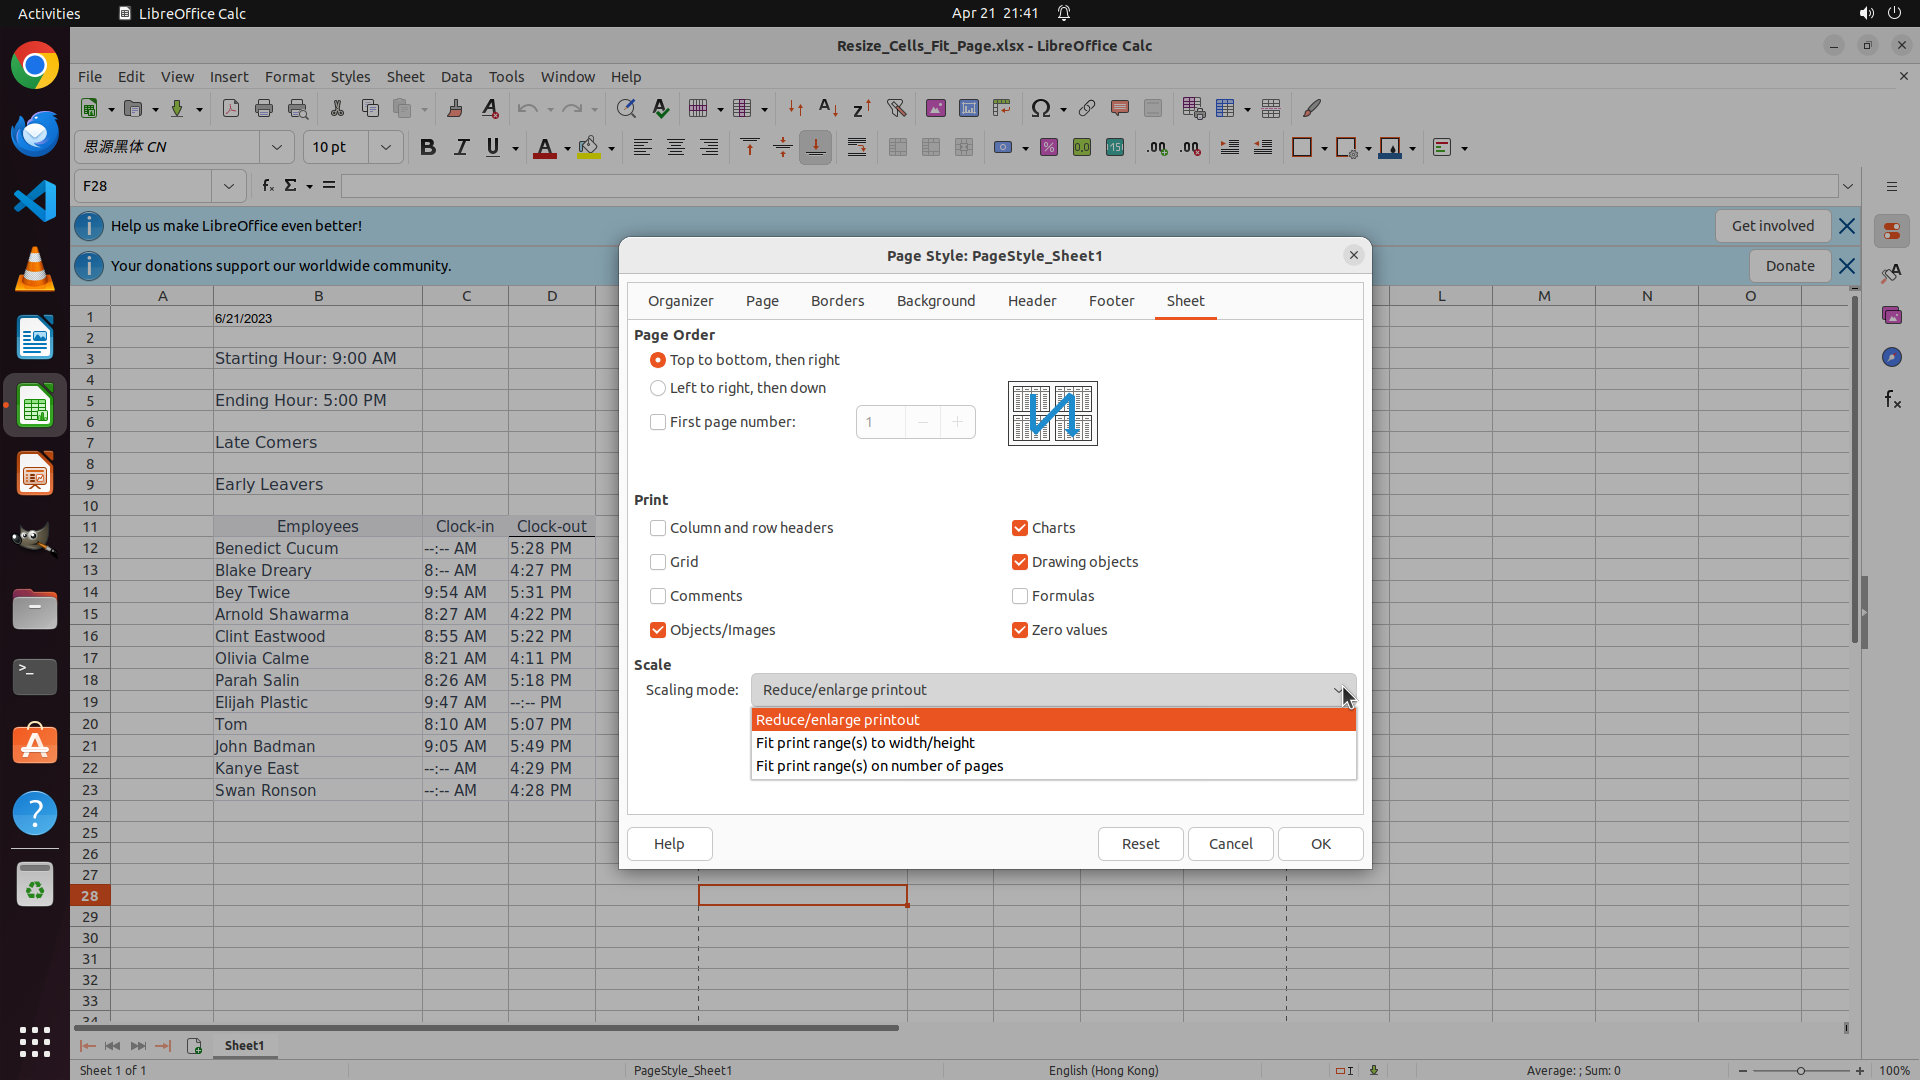Click the OK button
This screenshot has width=1920, height=1080.
pos(1320,844)
